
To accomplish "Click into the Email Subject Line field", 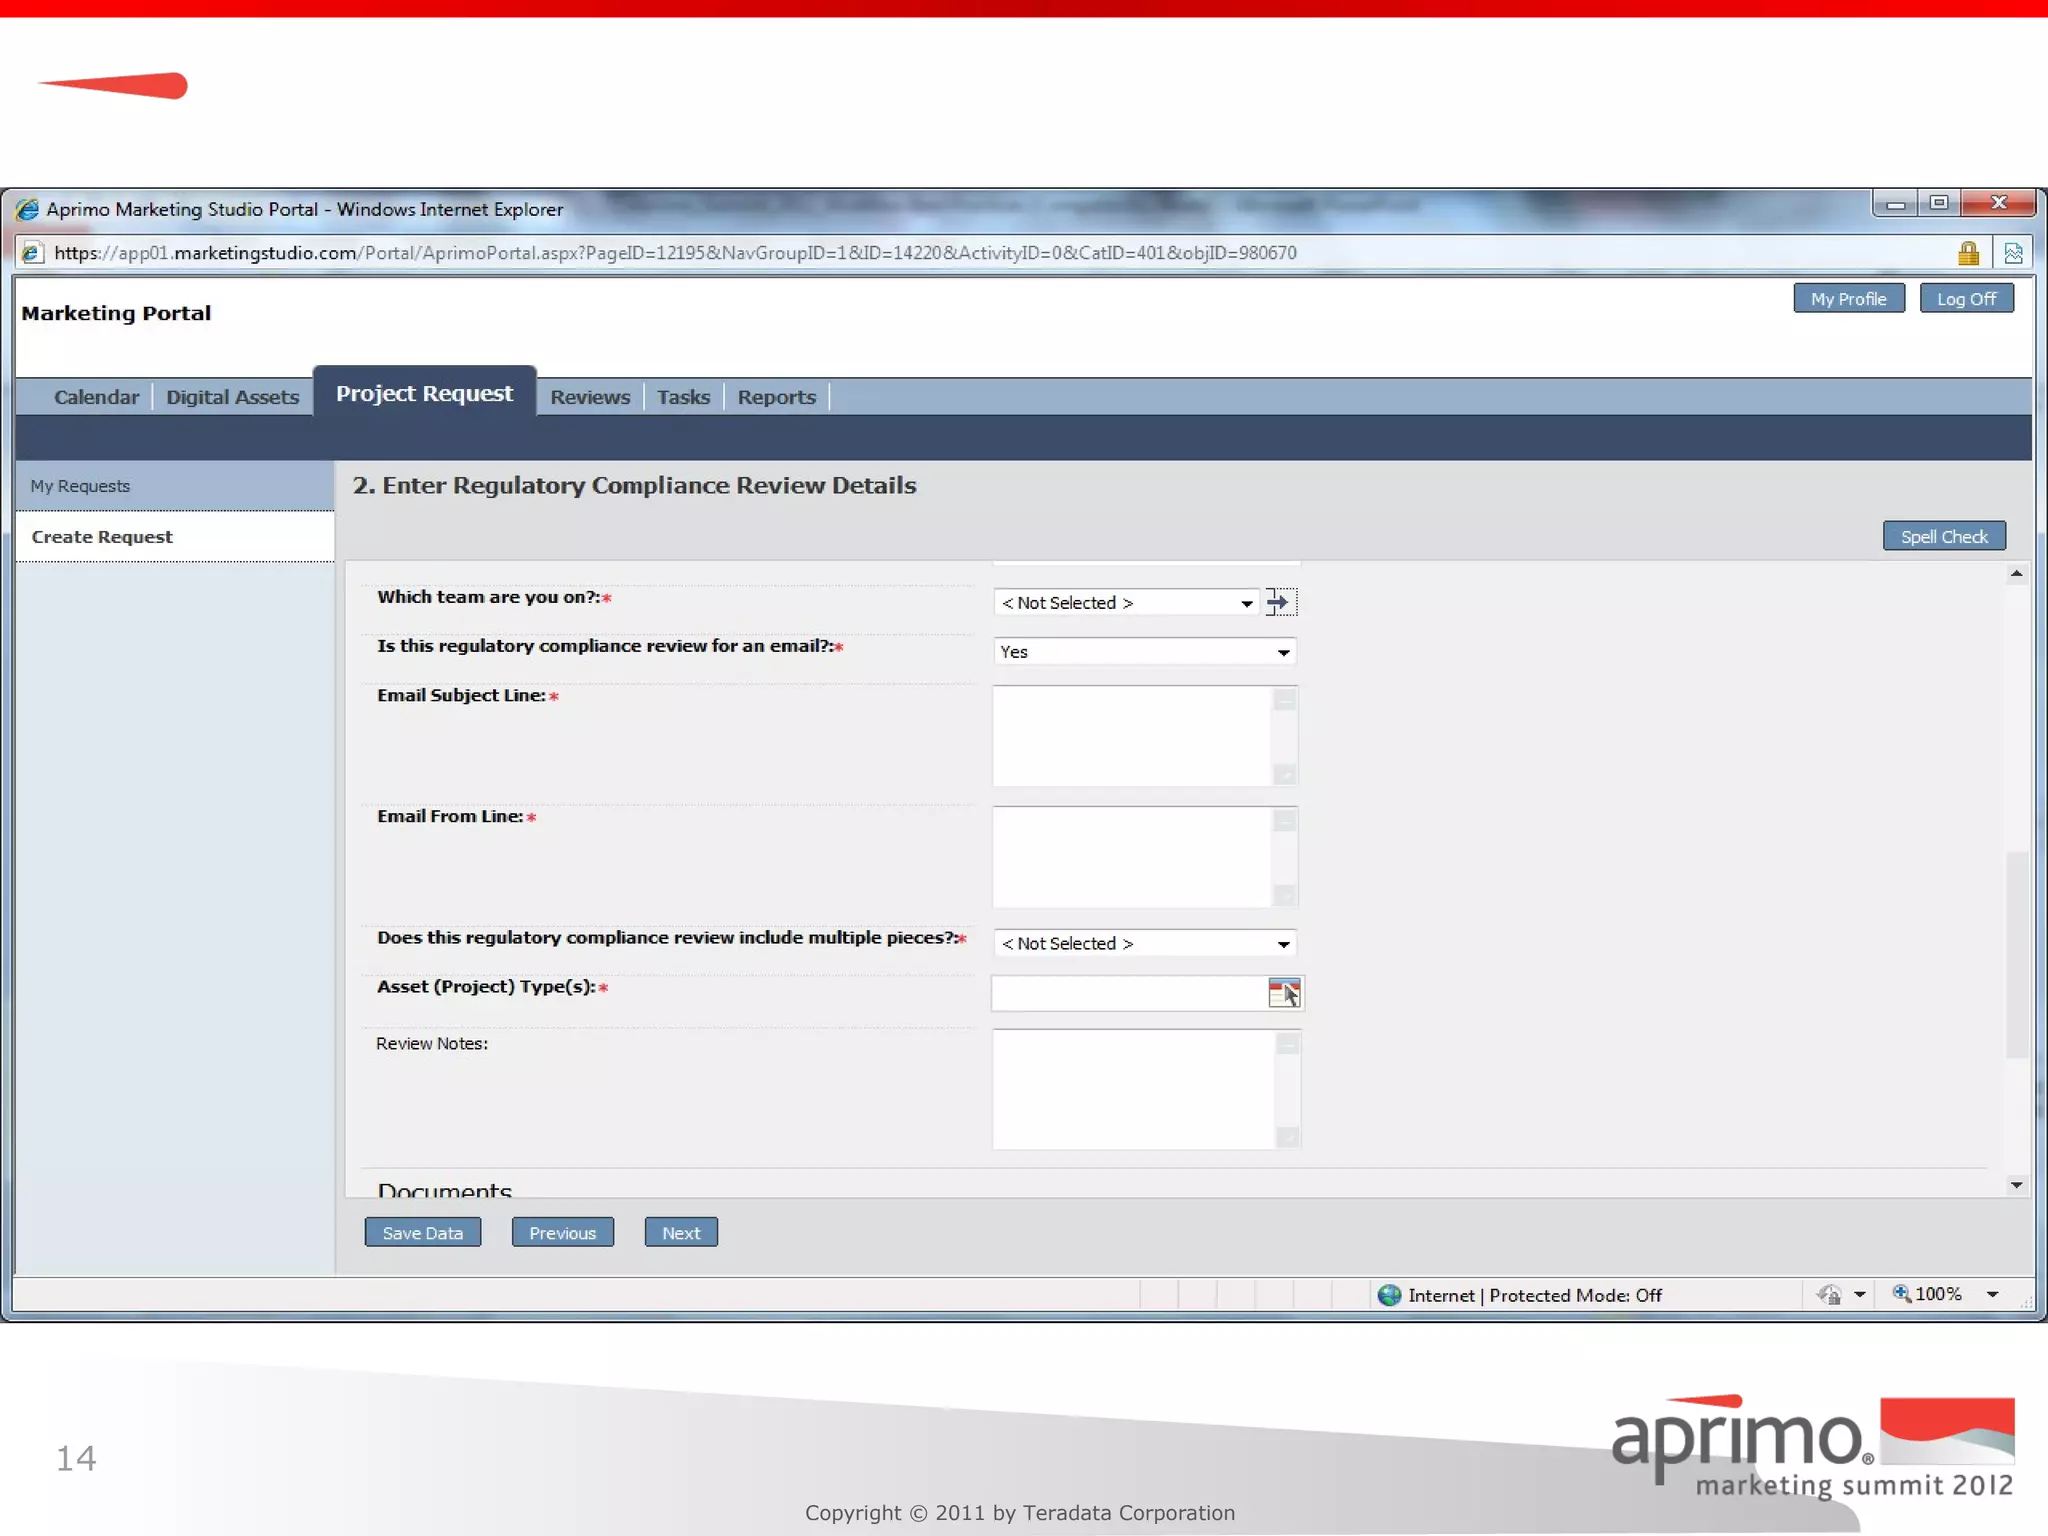I will pos(1131,736).
